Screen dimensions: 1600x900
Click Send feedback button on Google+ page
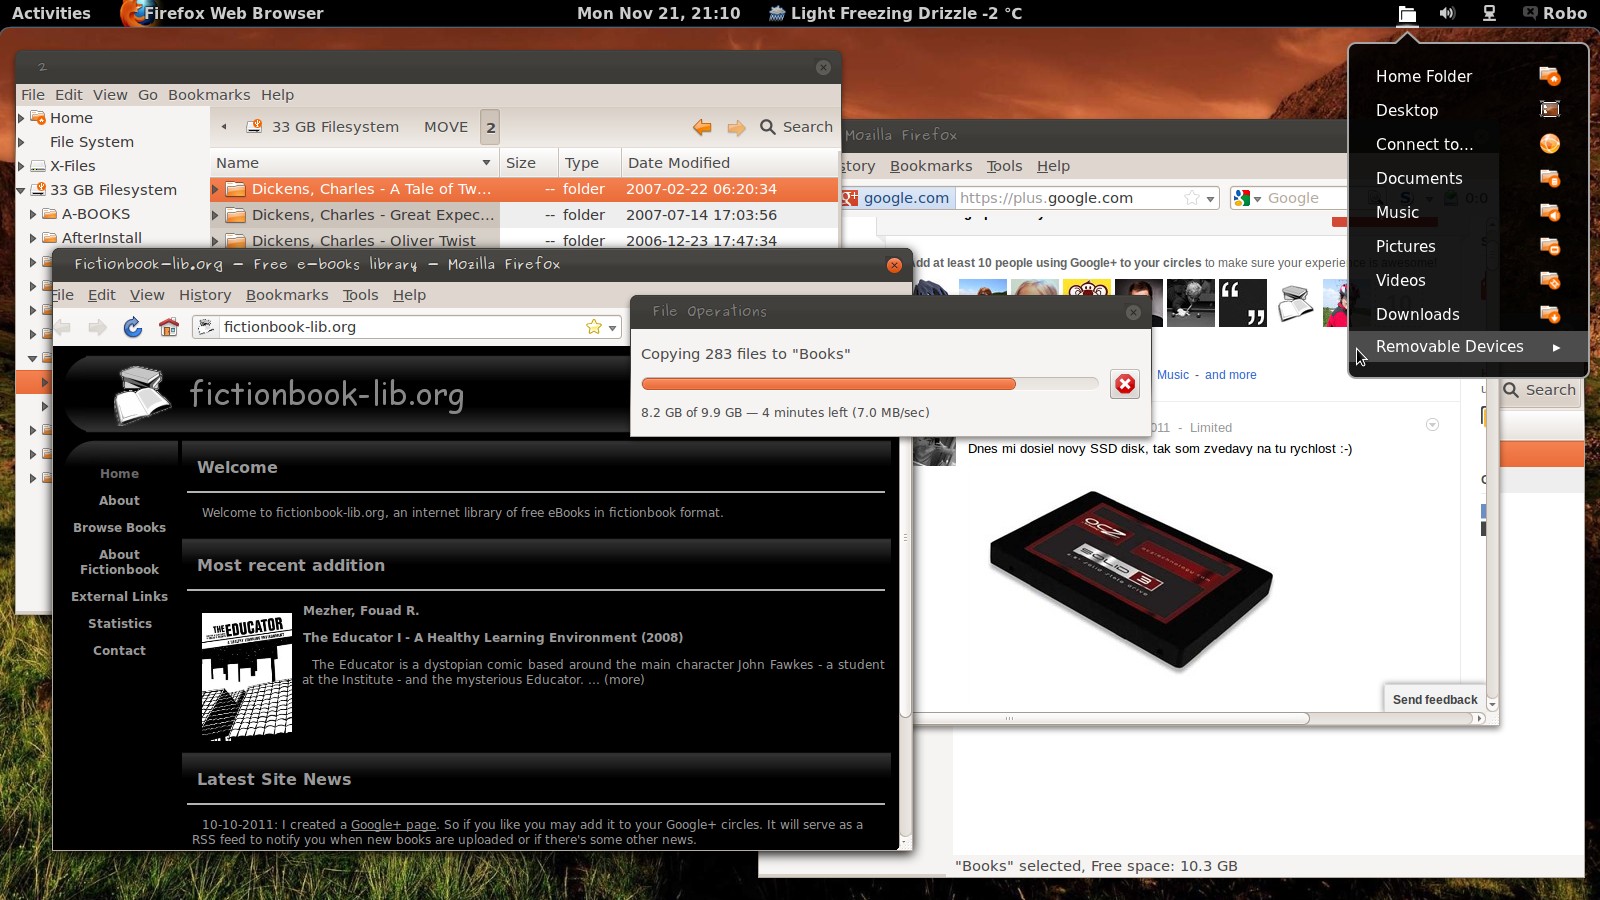(1435, 699)
